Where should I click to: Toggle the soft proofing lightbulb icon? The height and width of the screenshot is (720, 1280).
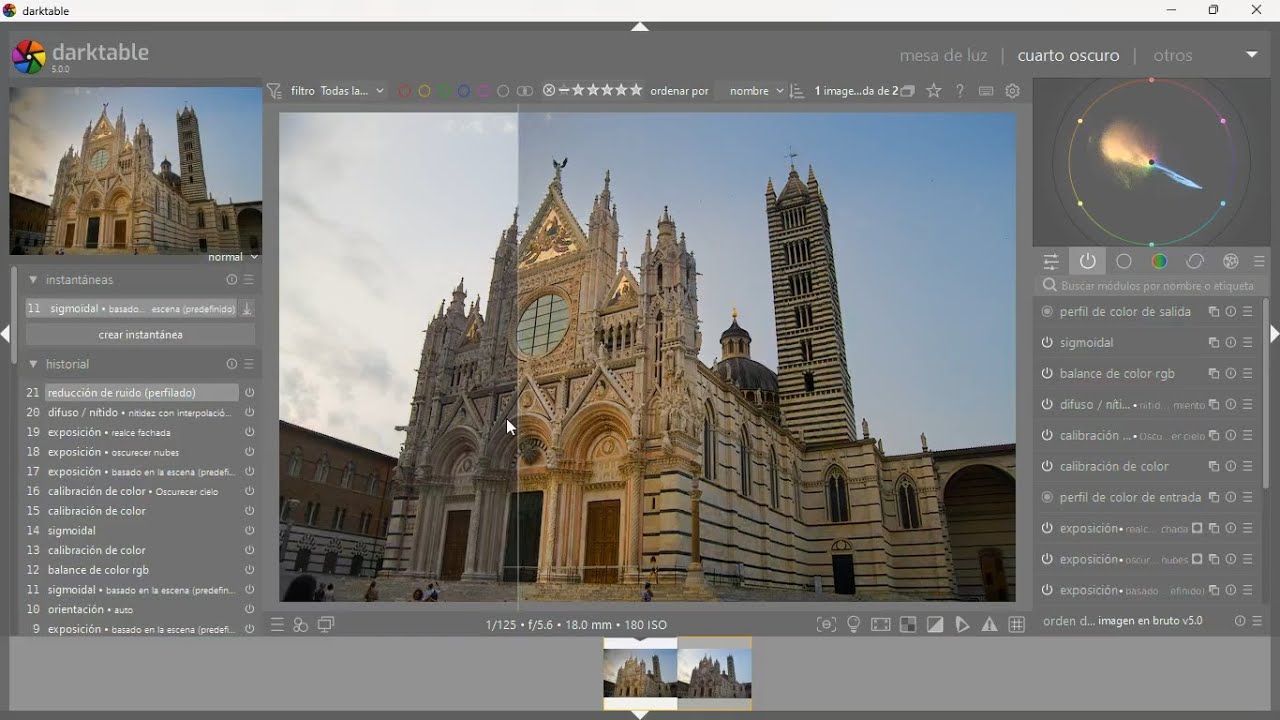(854, 625)
